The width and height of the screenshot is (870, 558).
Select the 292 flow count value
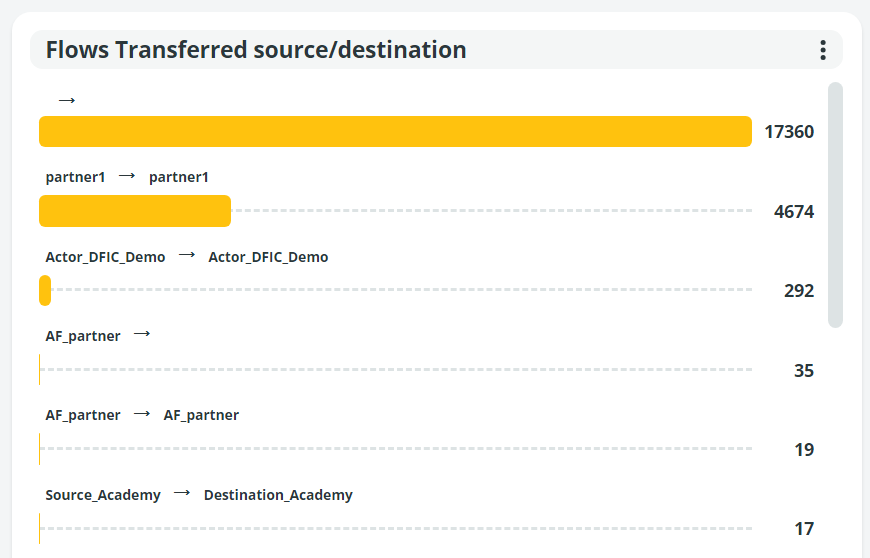tap(799, 291)
